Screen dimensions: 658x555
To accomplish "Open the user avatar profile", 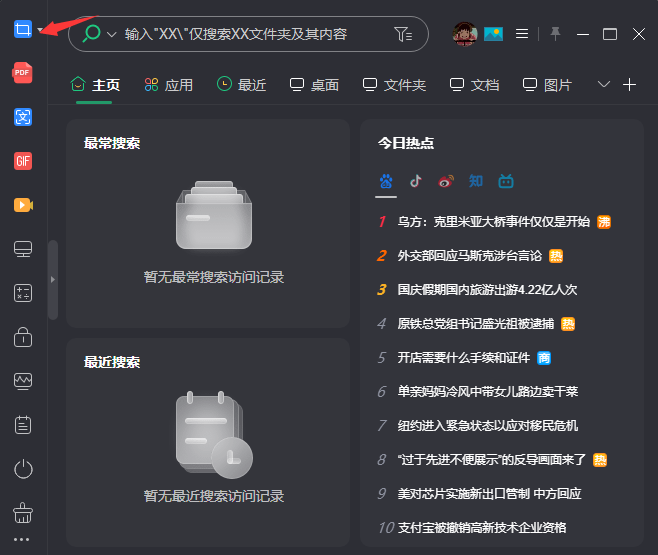I will pos(465,34).
